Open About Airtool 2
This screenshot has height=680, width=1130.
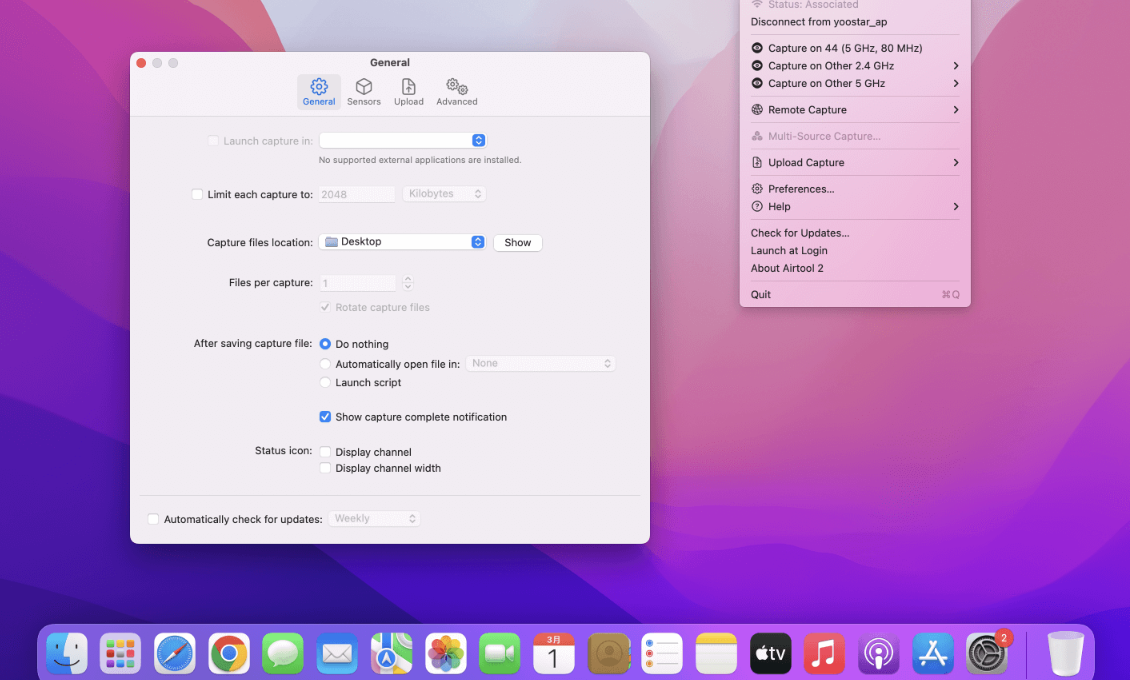coord(855,268)
